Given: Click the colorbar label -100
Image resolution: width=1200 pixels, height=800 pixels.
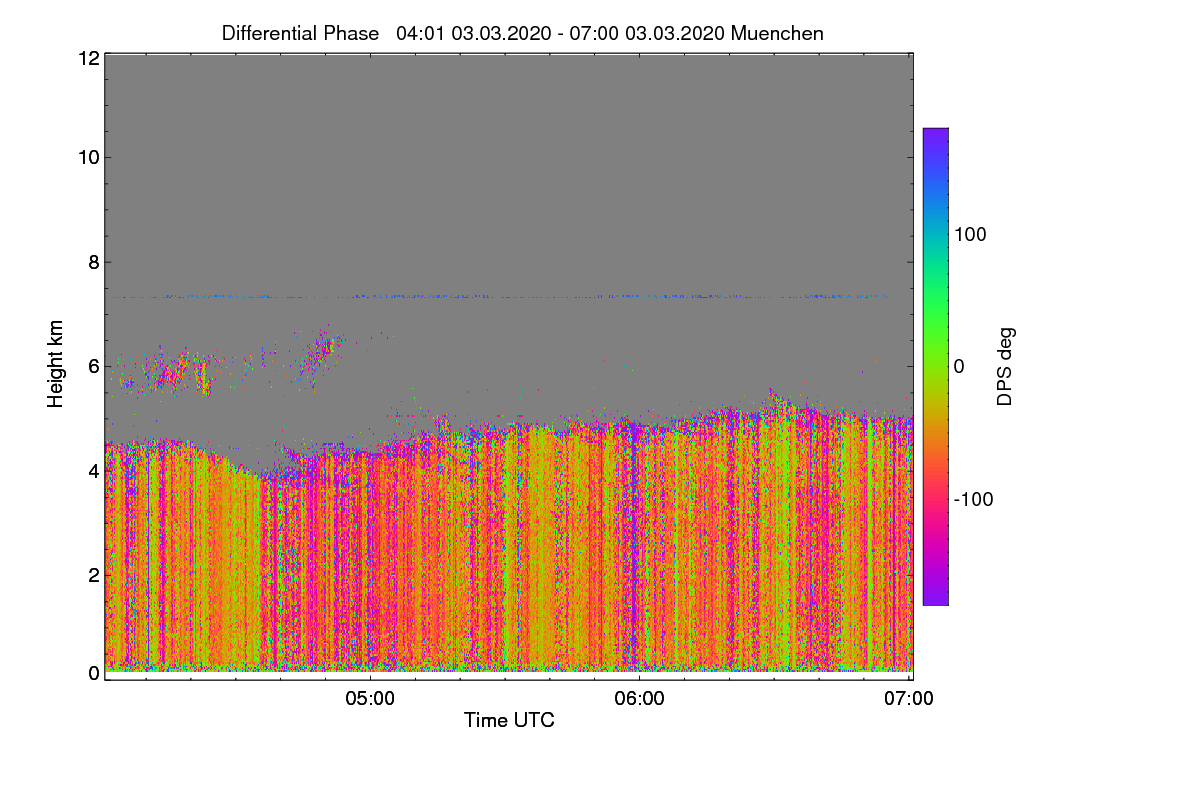Looking at the screenshot, I should (974, 499).
